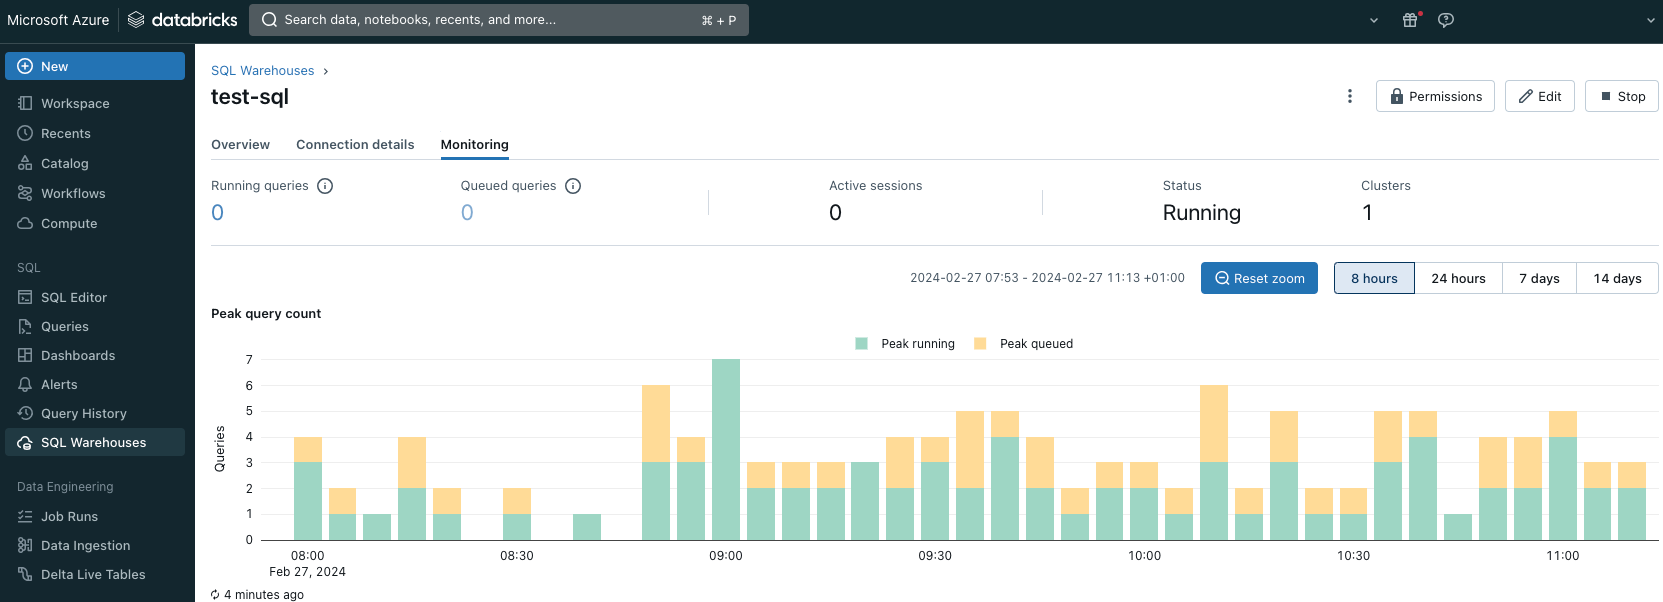Click the Running queries info icon

325,186
